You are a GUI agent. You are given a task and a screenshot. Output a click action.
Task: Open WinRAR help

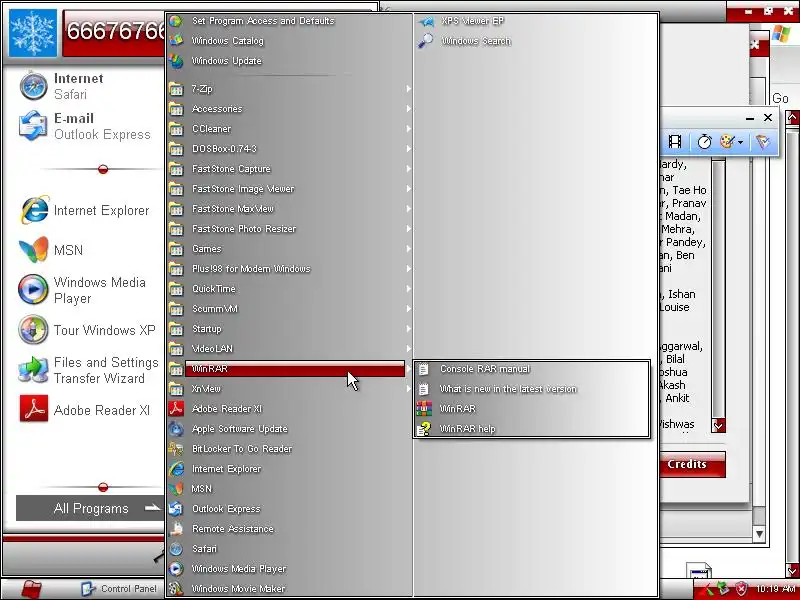[532, 429]
